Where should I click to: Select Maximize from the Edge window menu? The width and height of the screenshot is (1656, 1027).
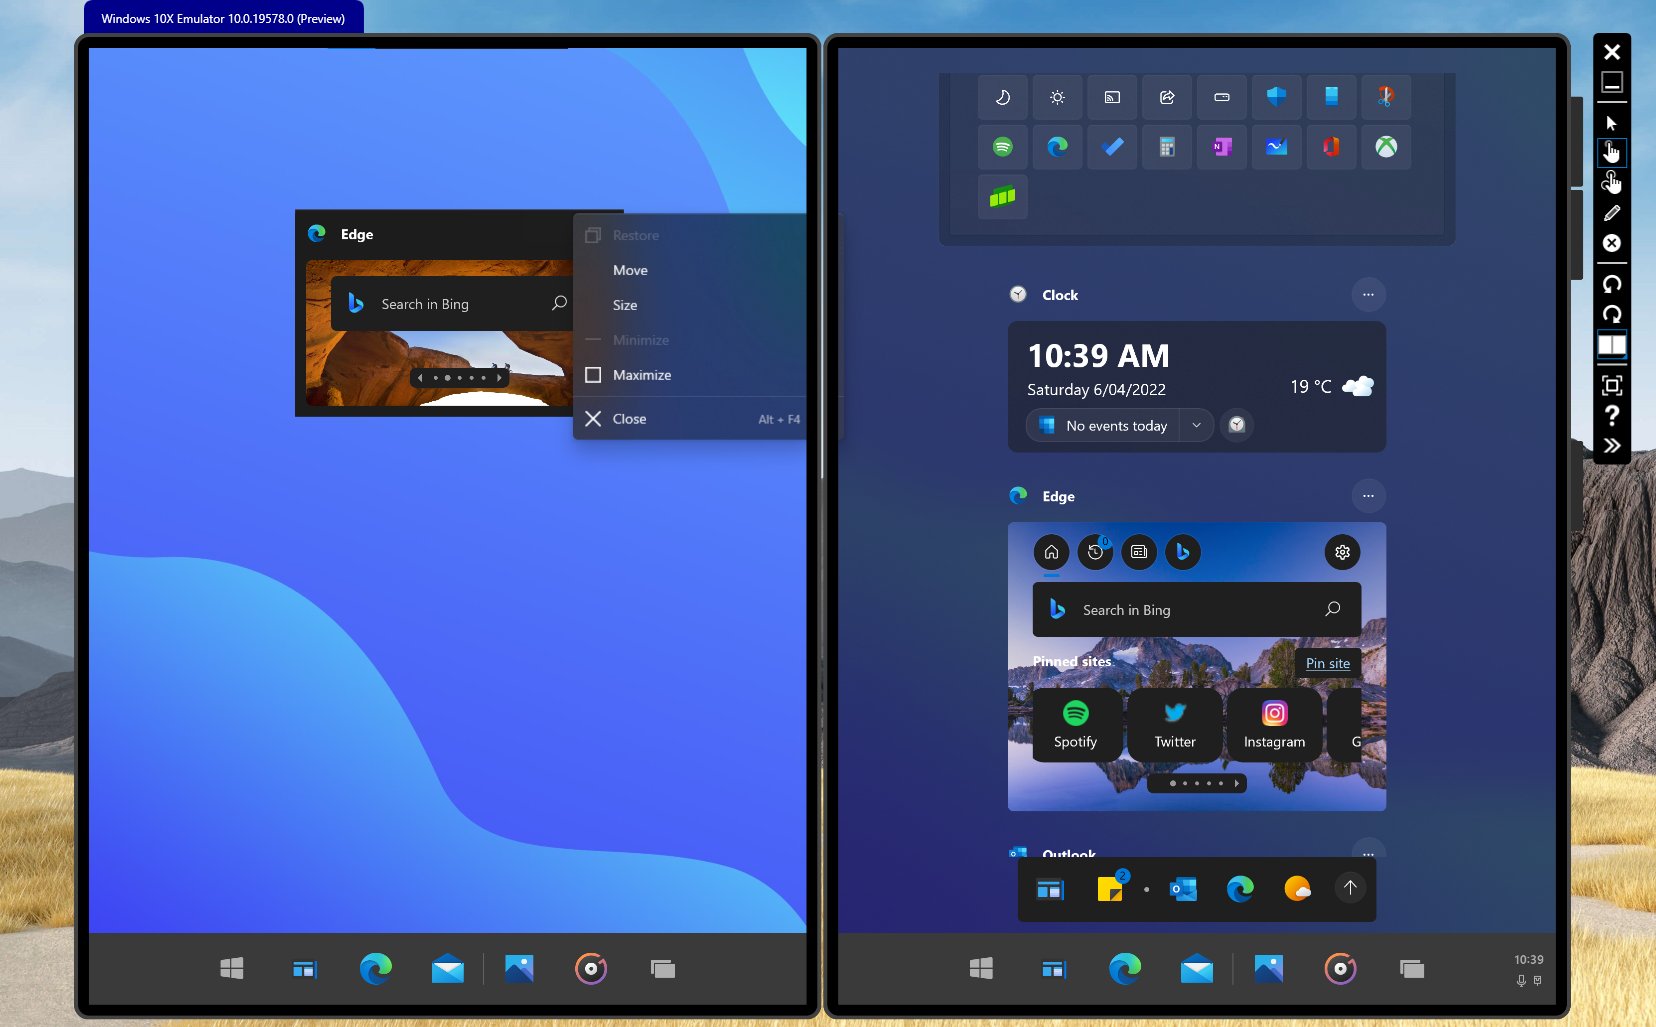pyautogui.click(x=641, y=375)
